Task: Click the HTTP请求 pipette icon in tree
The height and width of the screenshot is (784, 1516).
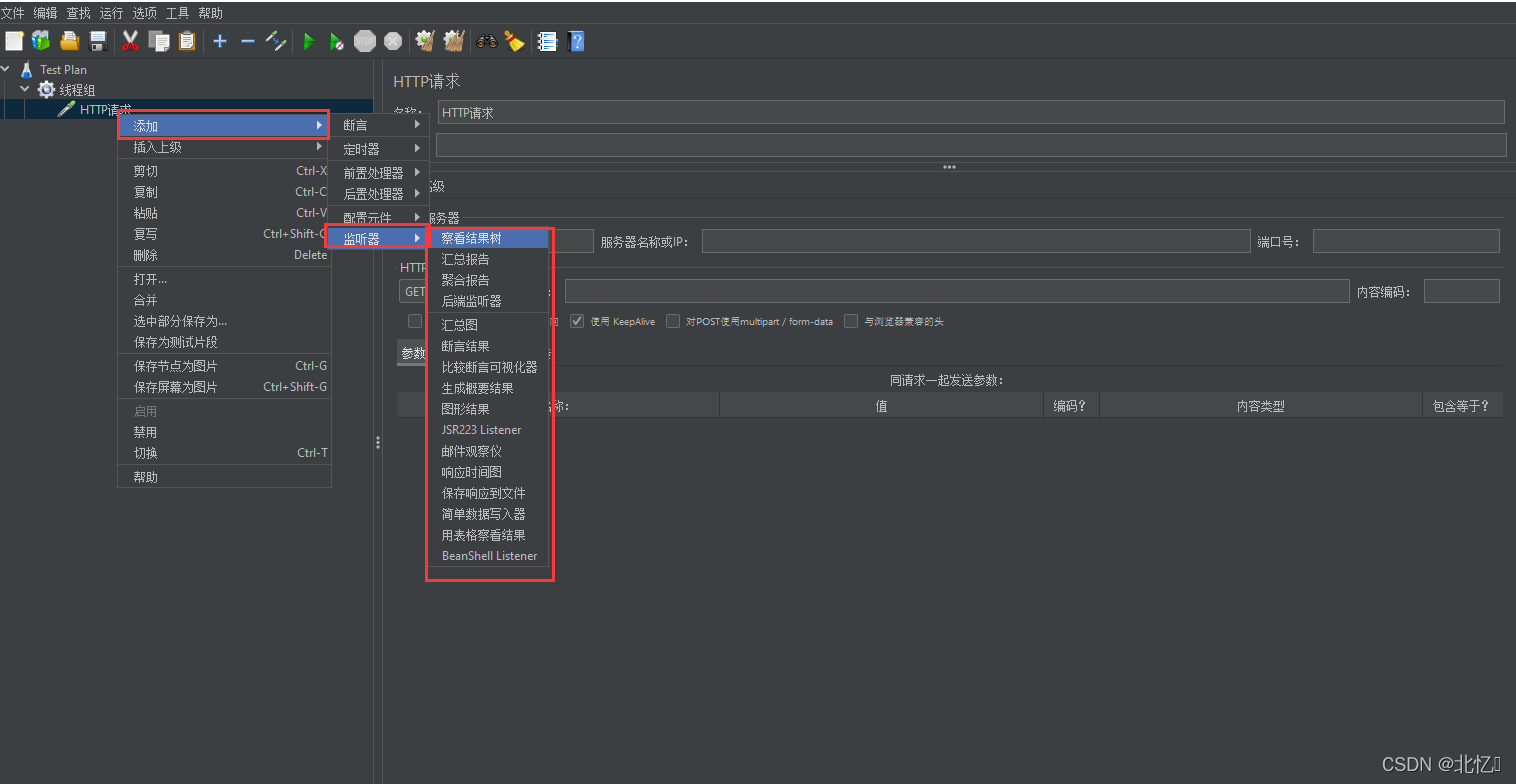Action: pyautogui.click(x=66, y=109)
